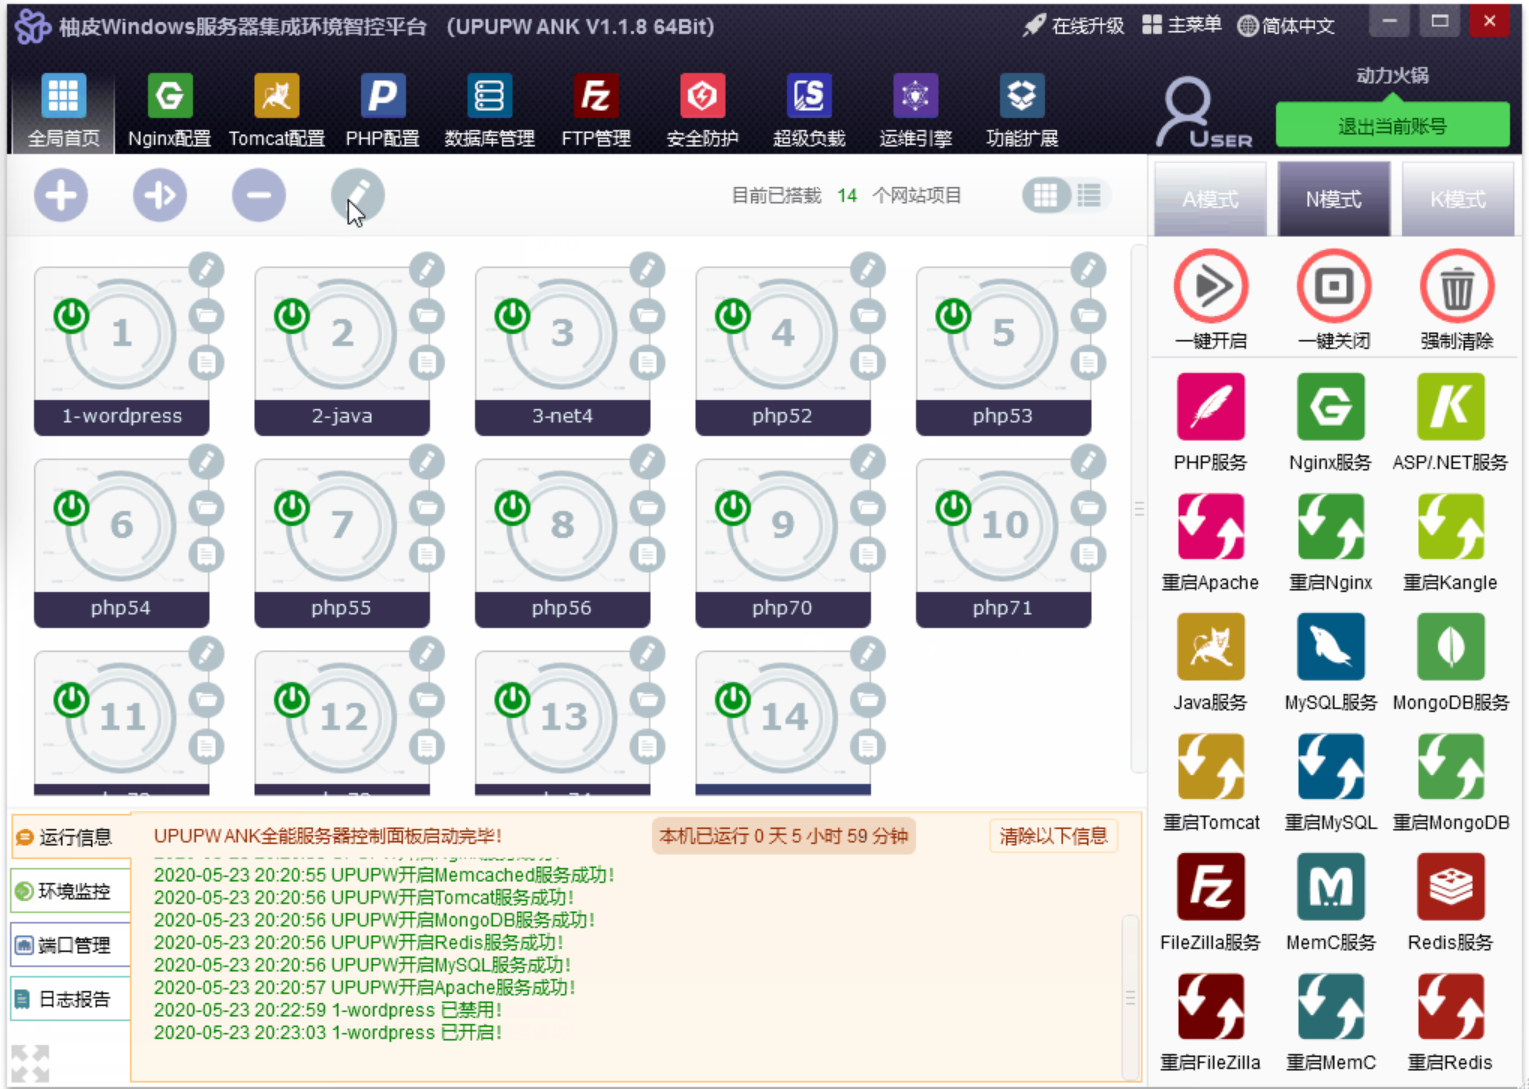
Task: Click 重启MemC icon
Action: (1330, 1007)
